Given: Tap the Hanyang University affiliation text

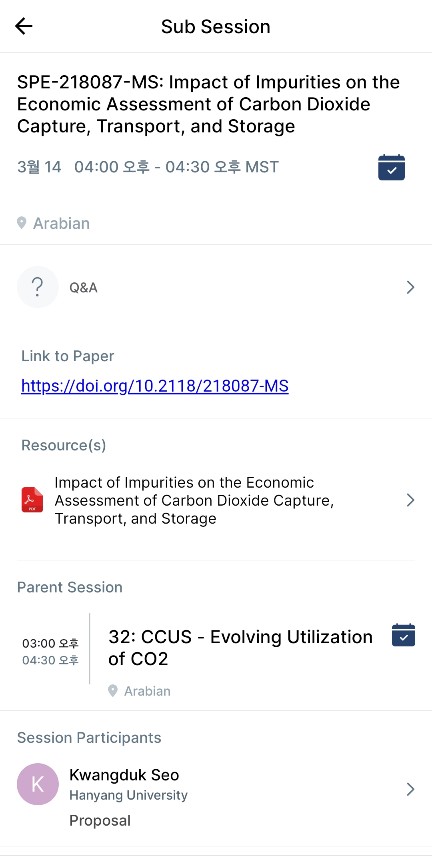Looking at the screenshot, I should click(128, 795).
